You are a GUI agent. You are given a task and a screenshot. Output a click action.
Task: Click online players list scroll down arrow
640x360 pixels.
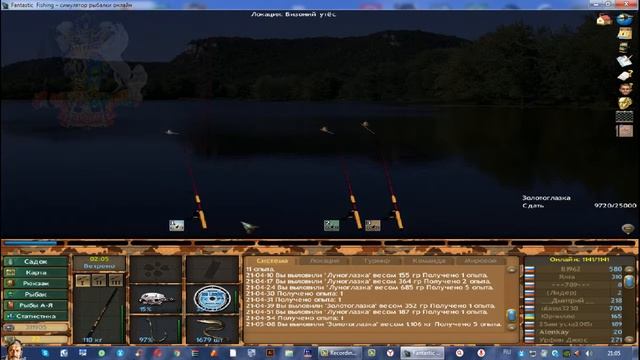click(x=629, y=339)
